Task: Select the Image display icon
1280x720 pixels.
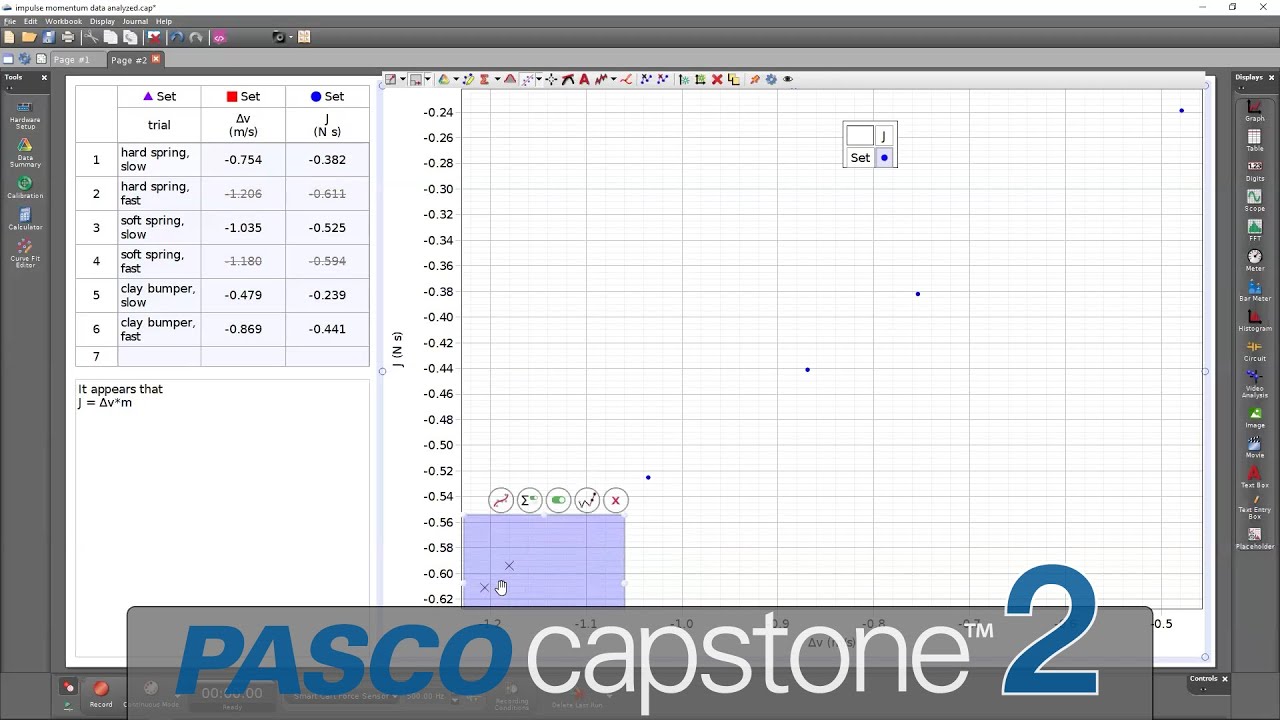Action: pyautogui.click(x=1254, y=416)
